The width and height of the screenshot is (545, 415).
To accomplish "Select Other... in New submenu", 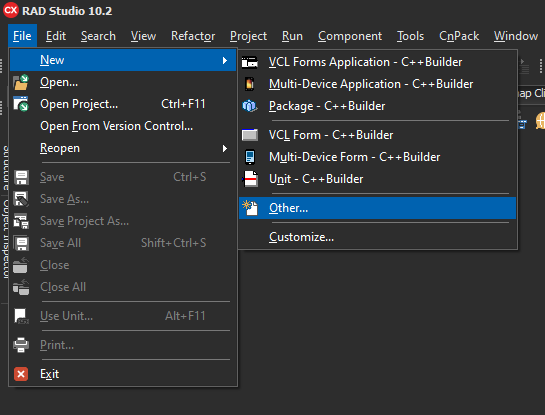I will (x=377, y=208).
